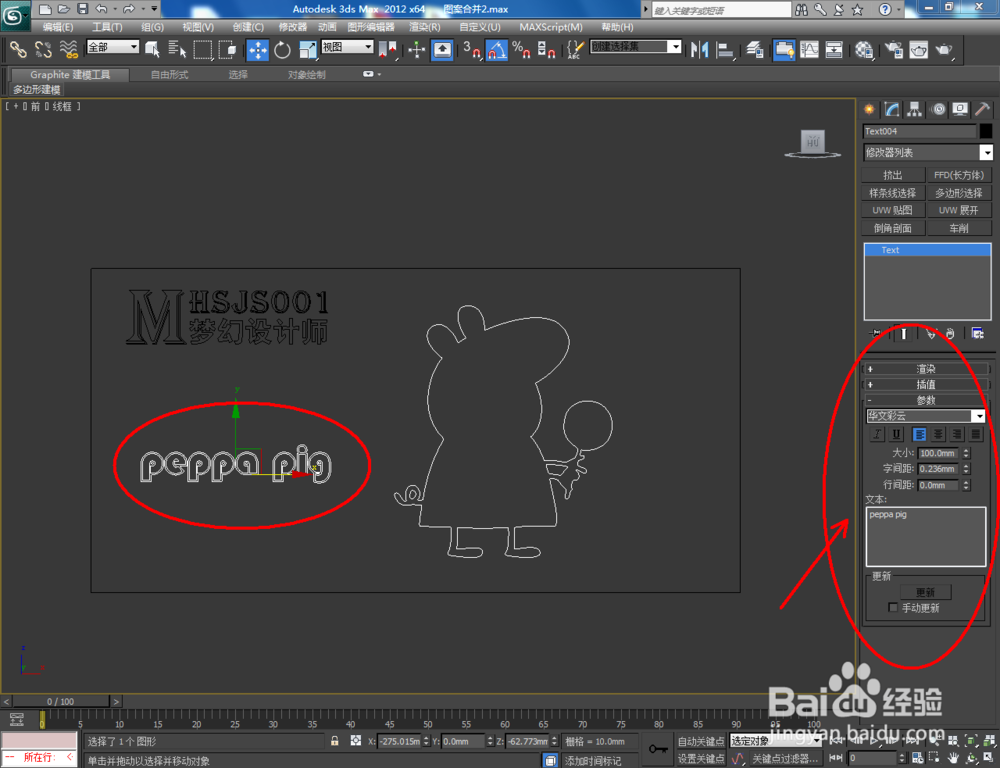Toggle Percent Snap
Image resolution: width=1000 pixels, height=768 pixels.
pyautogui.click(x=521, y=49)
